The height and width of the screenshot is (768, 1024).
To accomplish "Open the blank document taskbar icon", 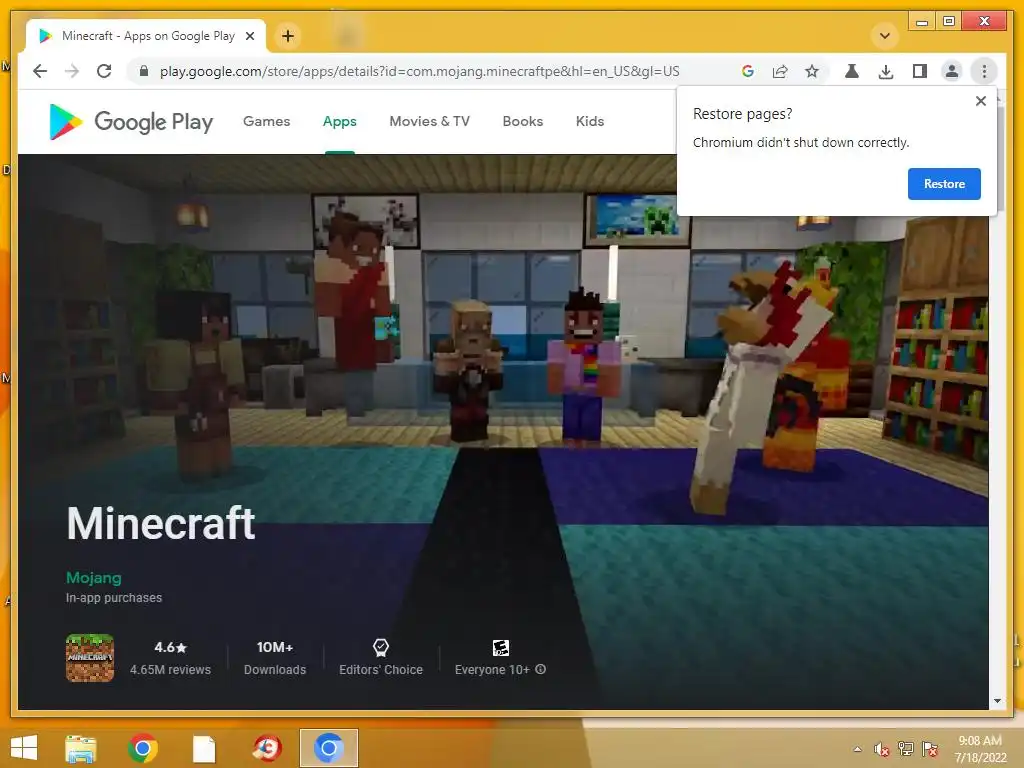I will pyautogui.click(x=204, y=748).
